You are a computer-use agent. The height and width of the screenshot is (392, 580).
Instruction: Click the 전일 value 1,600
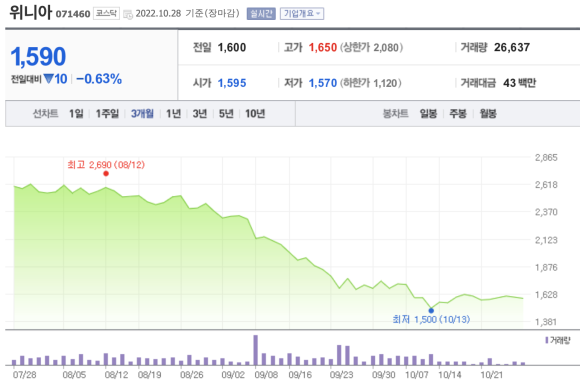(232, 48)
